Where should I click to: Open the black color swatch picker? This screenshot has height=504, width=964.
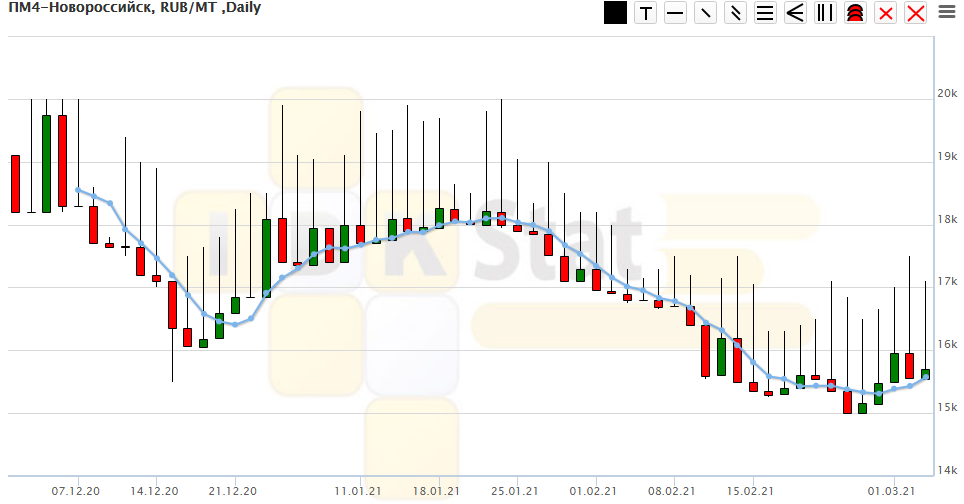(615, 13)
